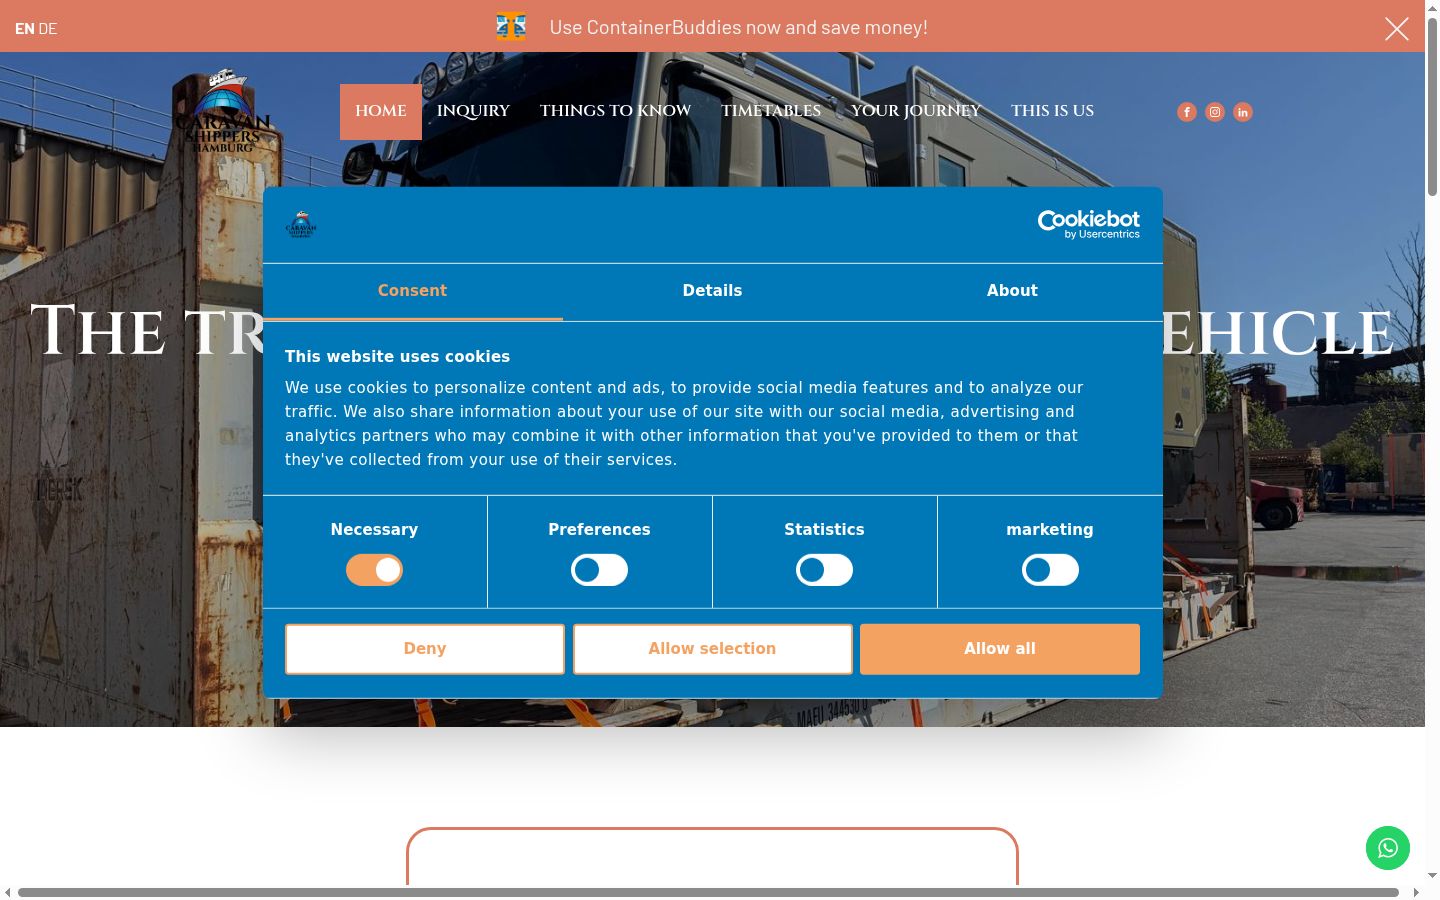
Task: Enable the marketing cookies switch
Action: point(1050,570)
